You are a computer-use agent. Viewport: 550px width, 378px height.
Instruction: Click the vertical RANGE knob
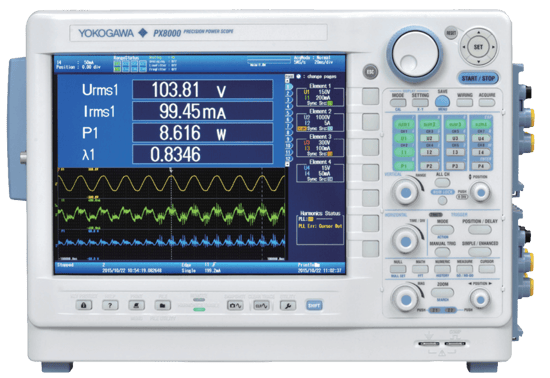point(406,192)
